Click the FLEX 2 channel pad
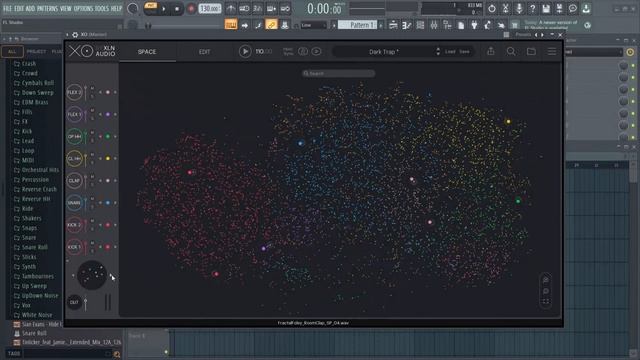This screenshot has width=640, height=360. [x=74, y=93]
